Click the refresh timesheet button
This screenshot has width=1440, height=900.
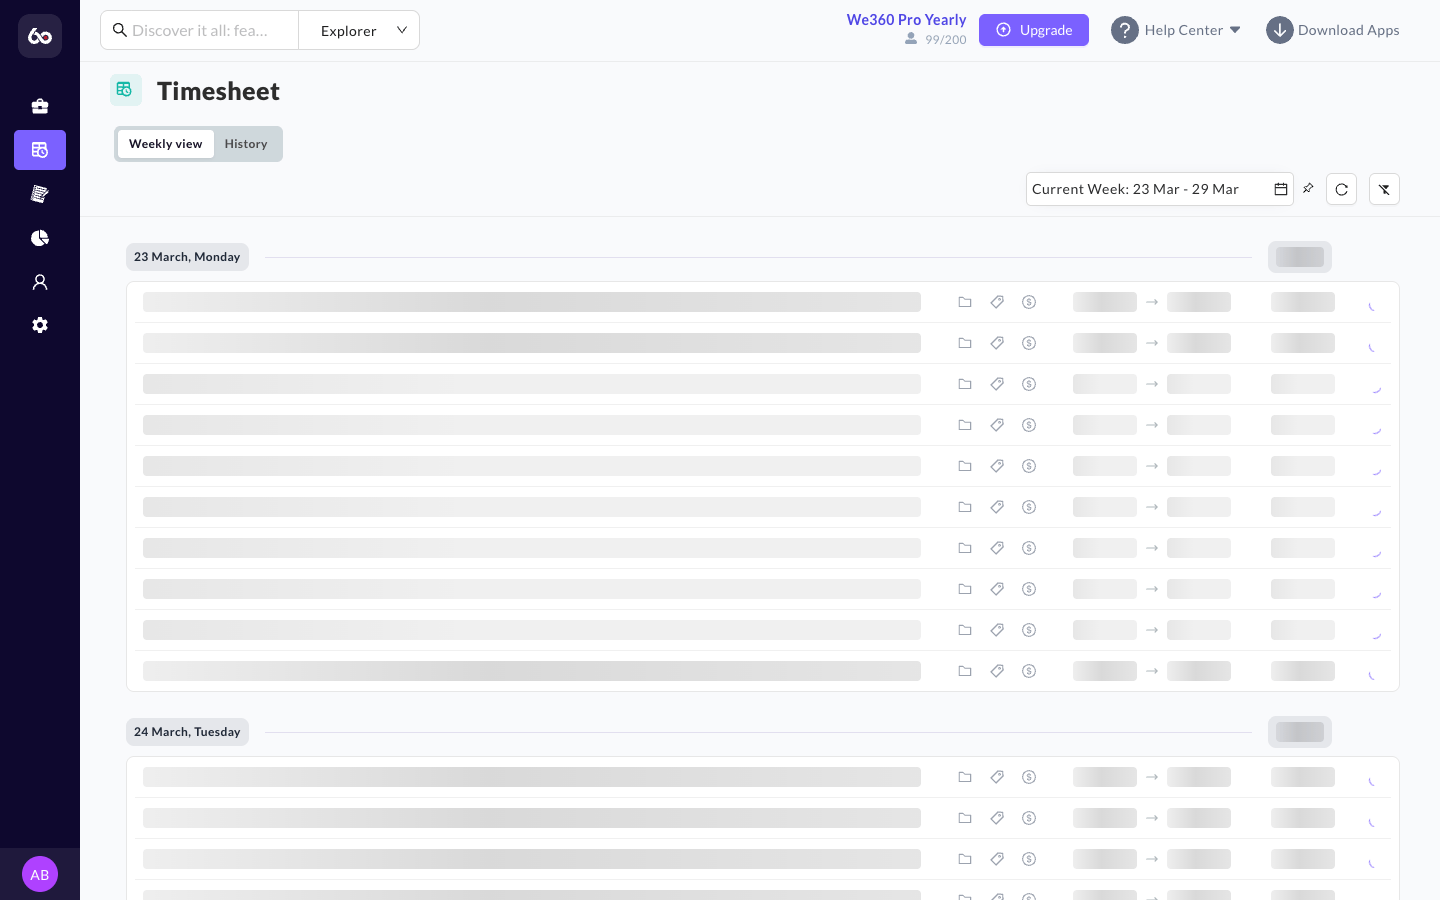(1341, 189)
